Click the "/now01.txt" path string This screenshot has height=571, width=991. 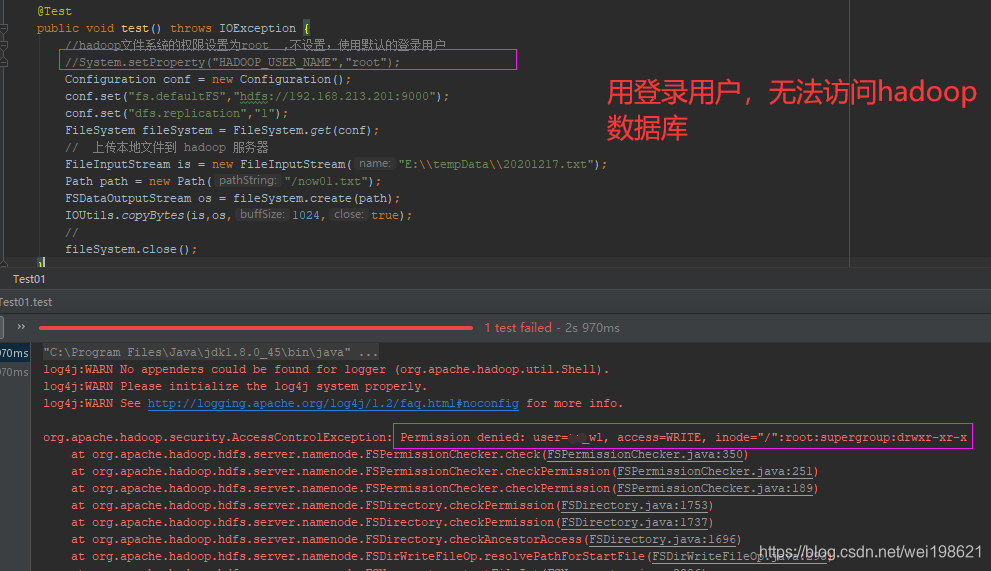[x=326, y=181]
